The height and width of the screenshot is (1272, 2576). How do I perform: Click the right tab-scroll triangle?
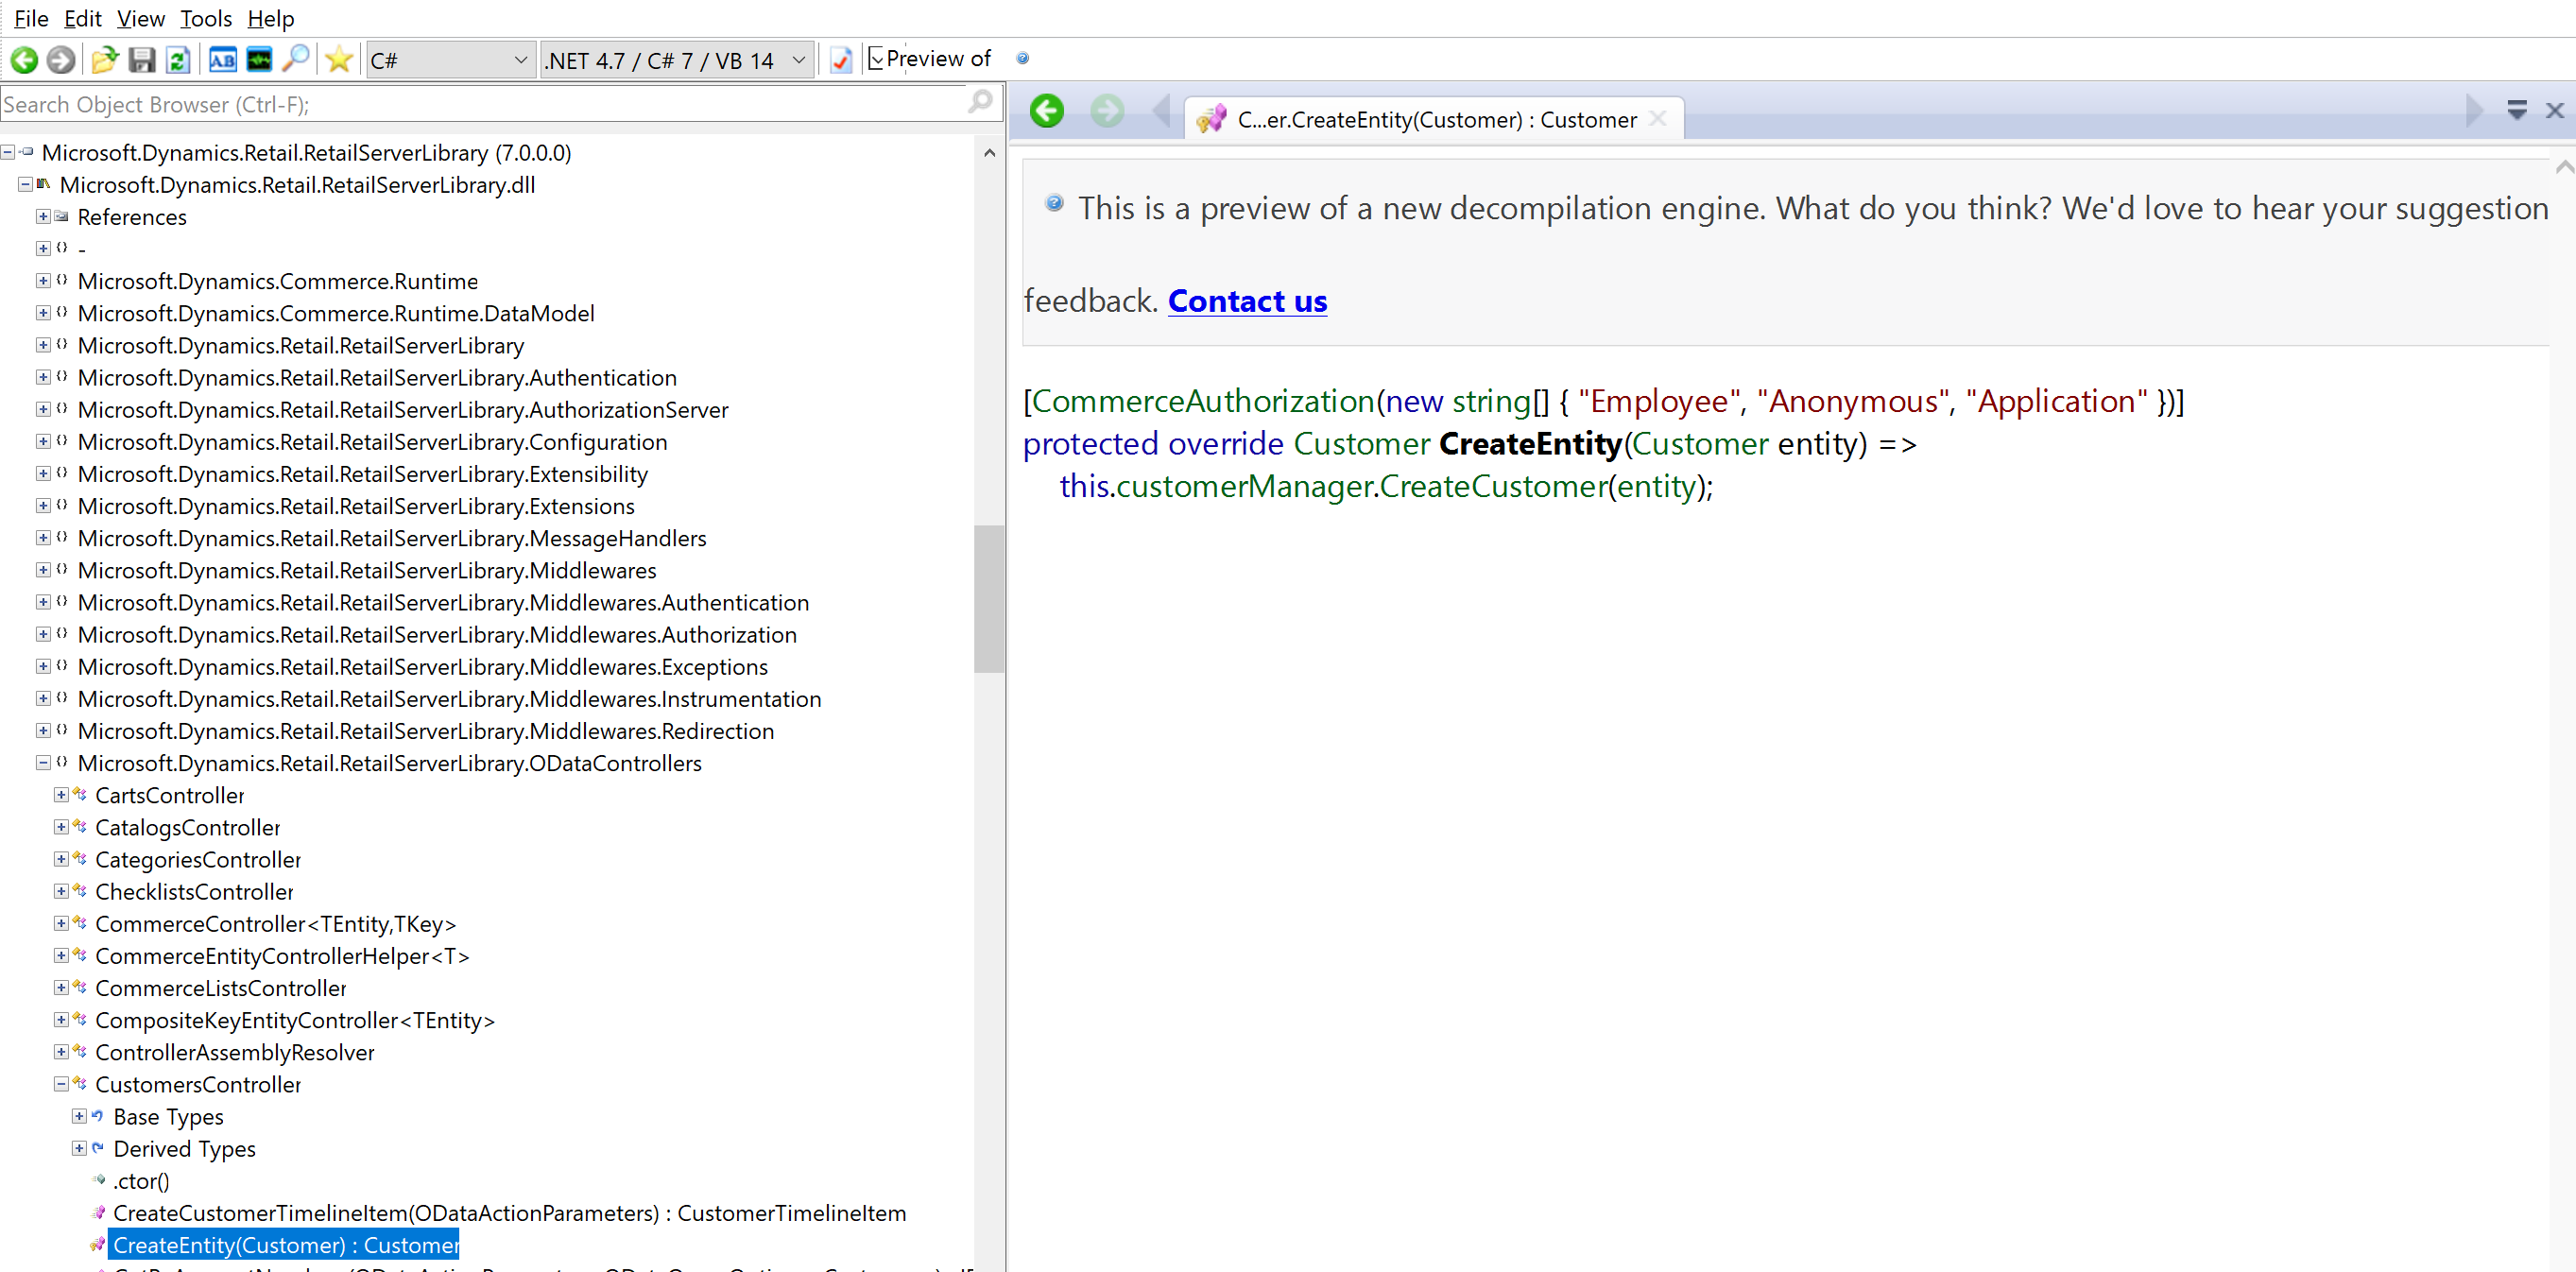(x=2475, y=111)
